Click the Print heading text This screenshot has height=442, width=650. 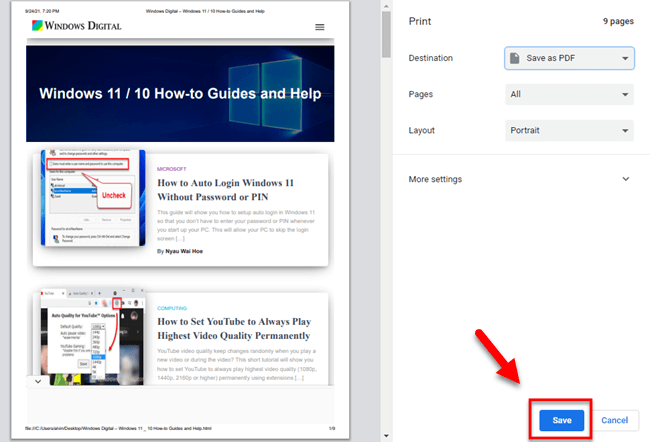click(420, 21)
